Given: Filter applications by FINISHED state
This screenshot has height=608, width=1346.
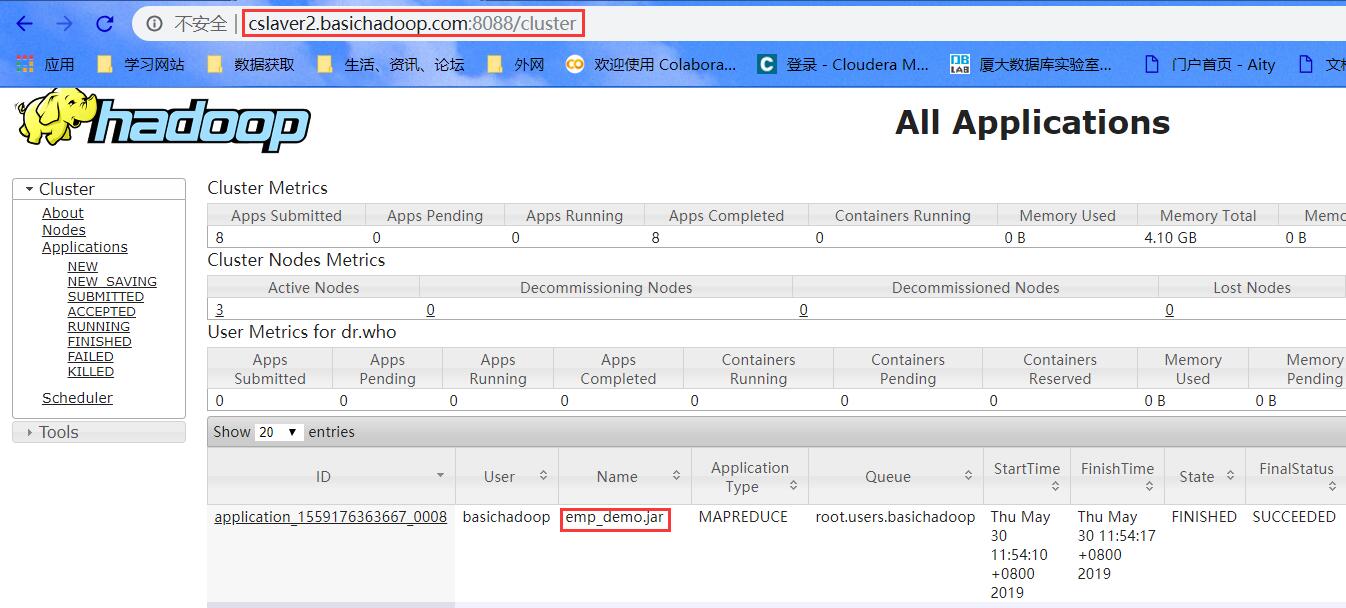Looking at the screenshot, I should pyautogui.click(x=100, y=342).
